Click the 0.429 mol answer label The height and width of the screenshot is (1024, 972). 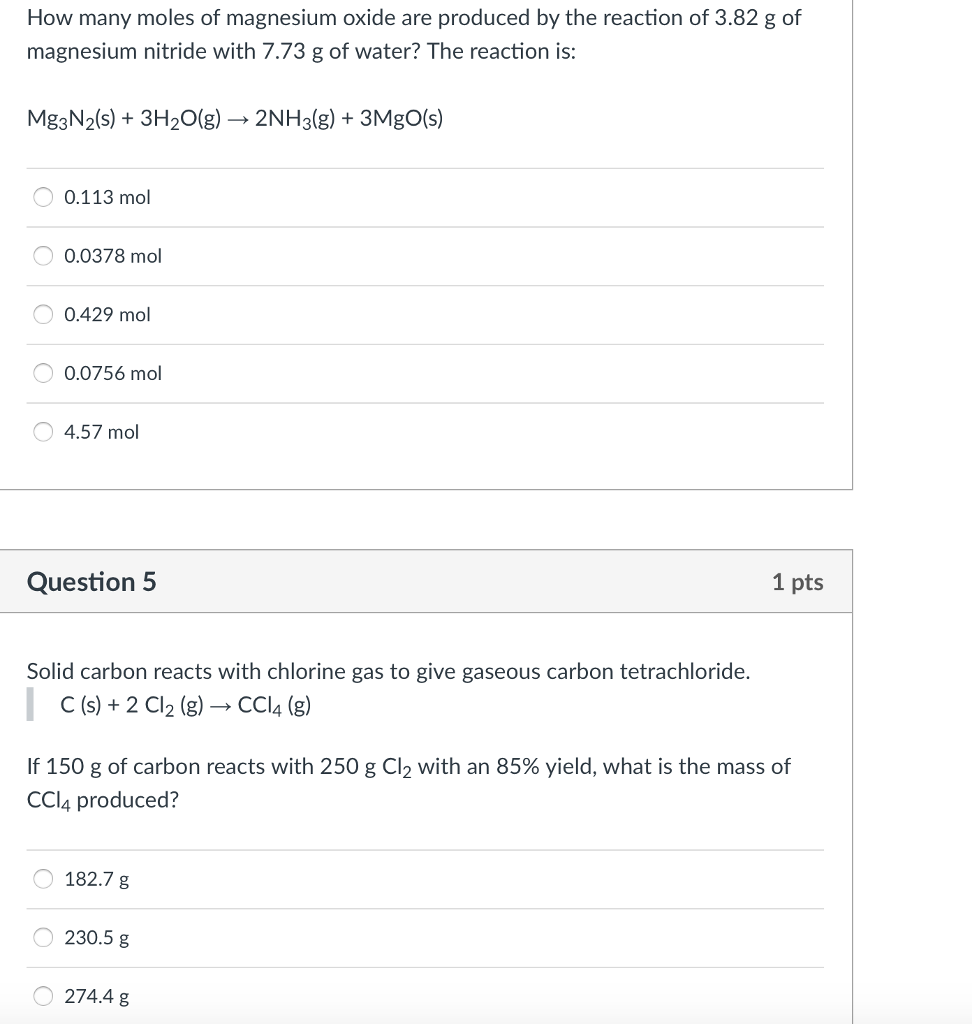click(106, 314)
